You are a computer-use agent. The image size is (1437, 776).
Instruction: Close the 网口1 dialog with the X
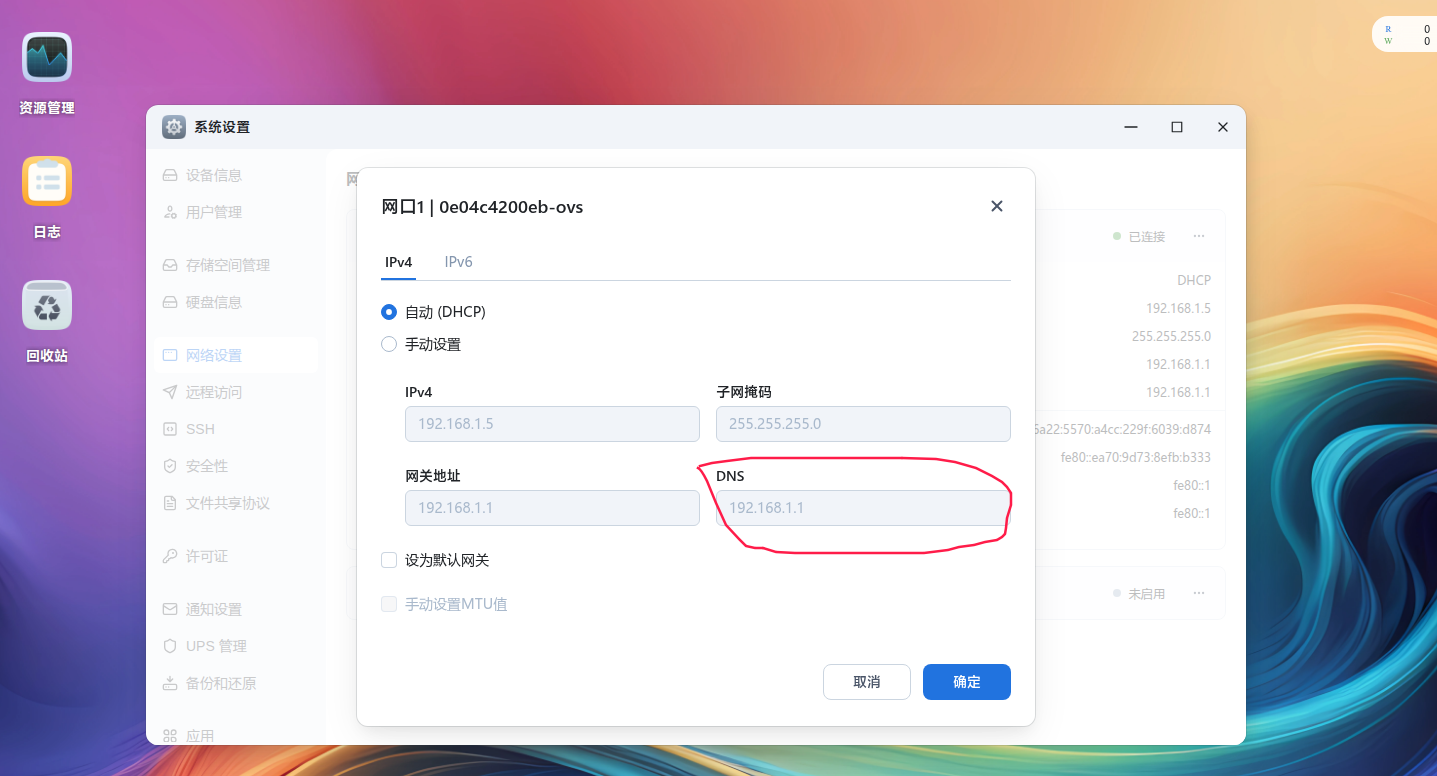[x=996, y=206]
